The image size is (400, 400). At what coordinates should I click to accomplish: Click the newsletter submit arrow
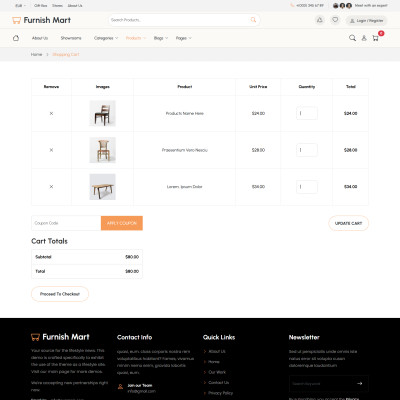(x=360, y=383)
